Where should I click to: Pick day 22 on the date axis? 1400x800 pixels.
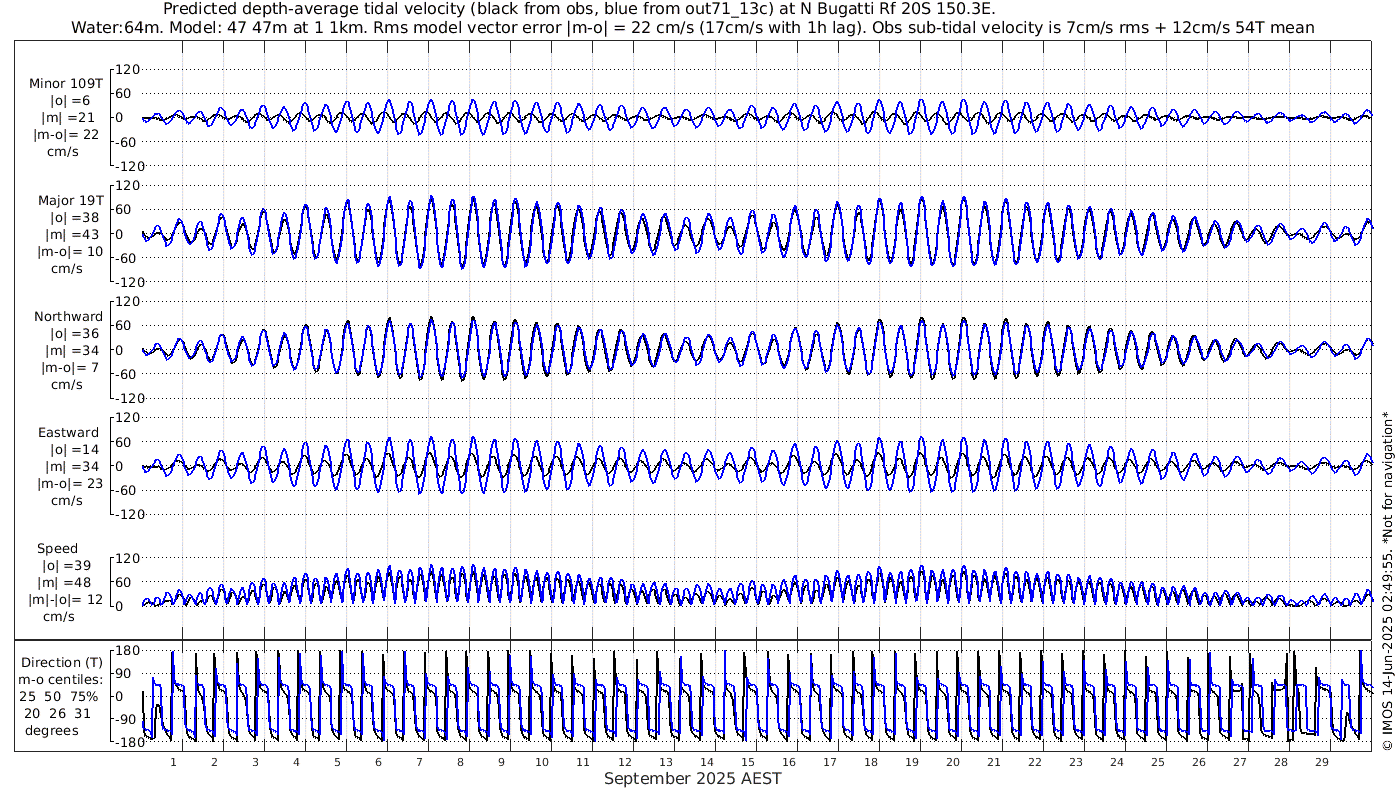click(1034, 762)
